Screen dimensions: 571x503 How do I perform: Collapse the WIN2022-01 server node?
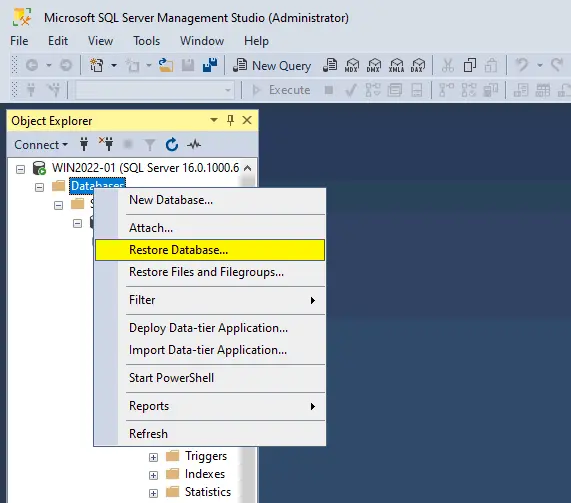pos(20,169)
